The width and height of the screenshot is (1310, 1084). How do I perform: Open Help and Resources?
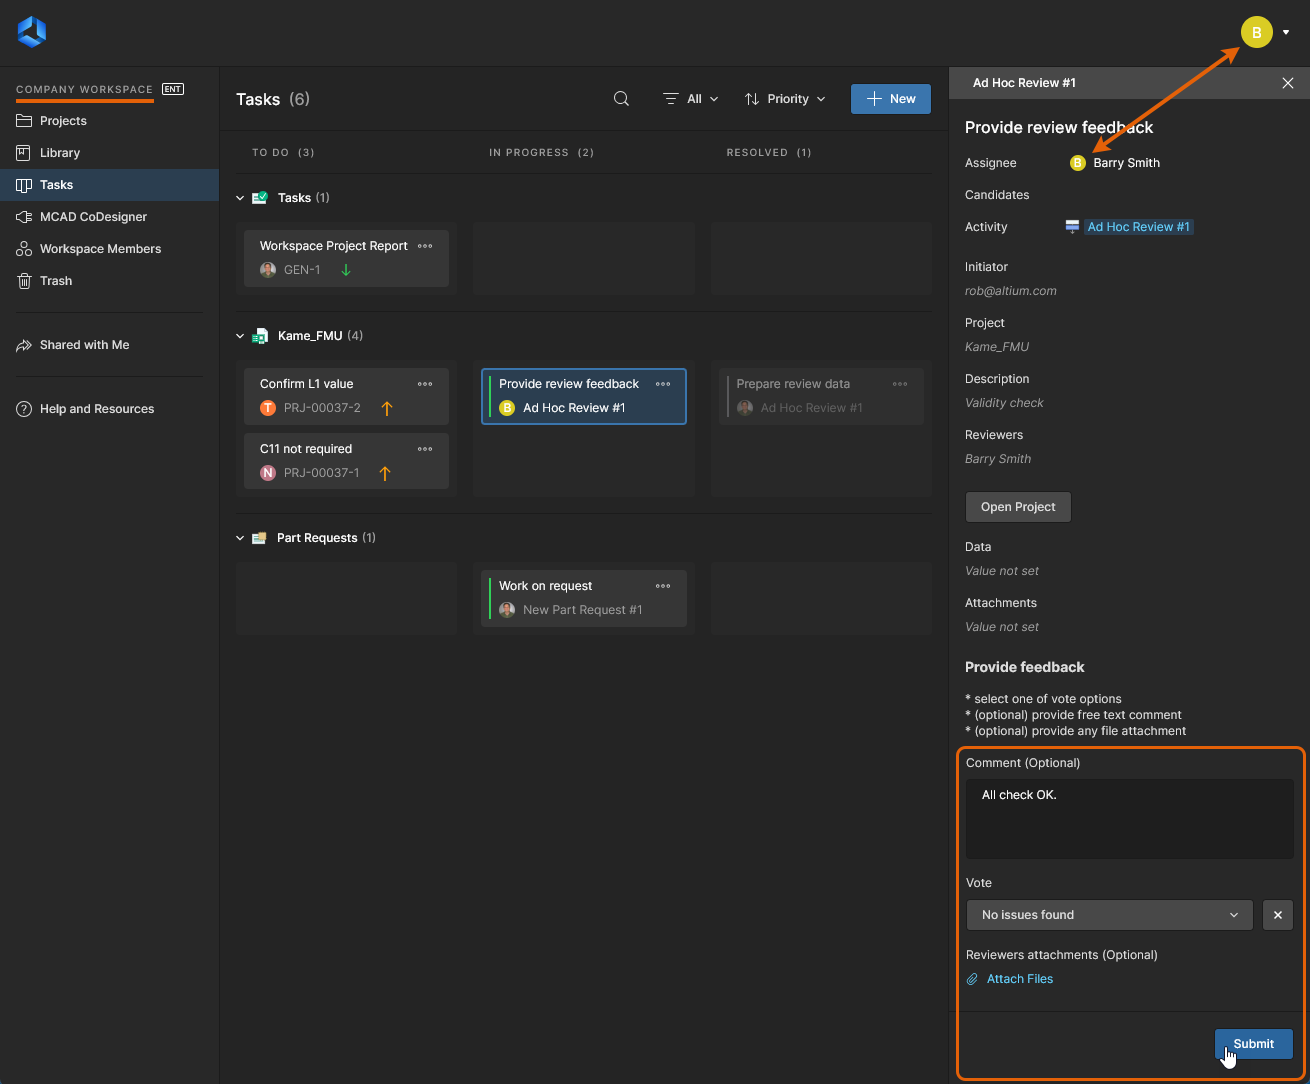point(109,409)
